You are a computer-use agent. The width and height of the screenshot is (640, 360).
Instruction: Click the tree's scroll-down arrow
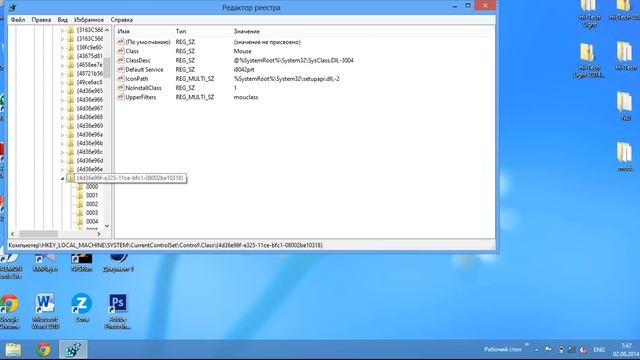107,226
